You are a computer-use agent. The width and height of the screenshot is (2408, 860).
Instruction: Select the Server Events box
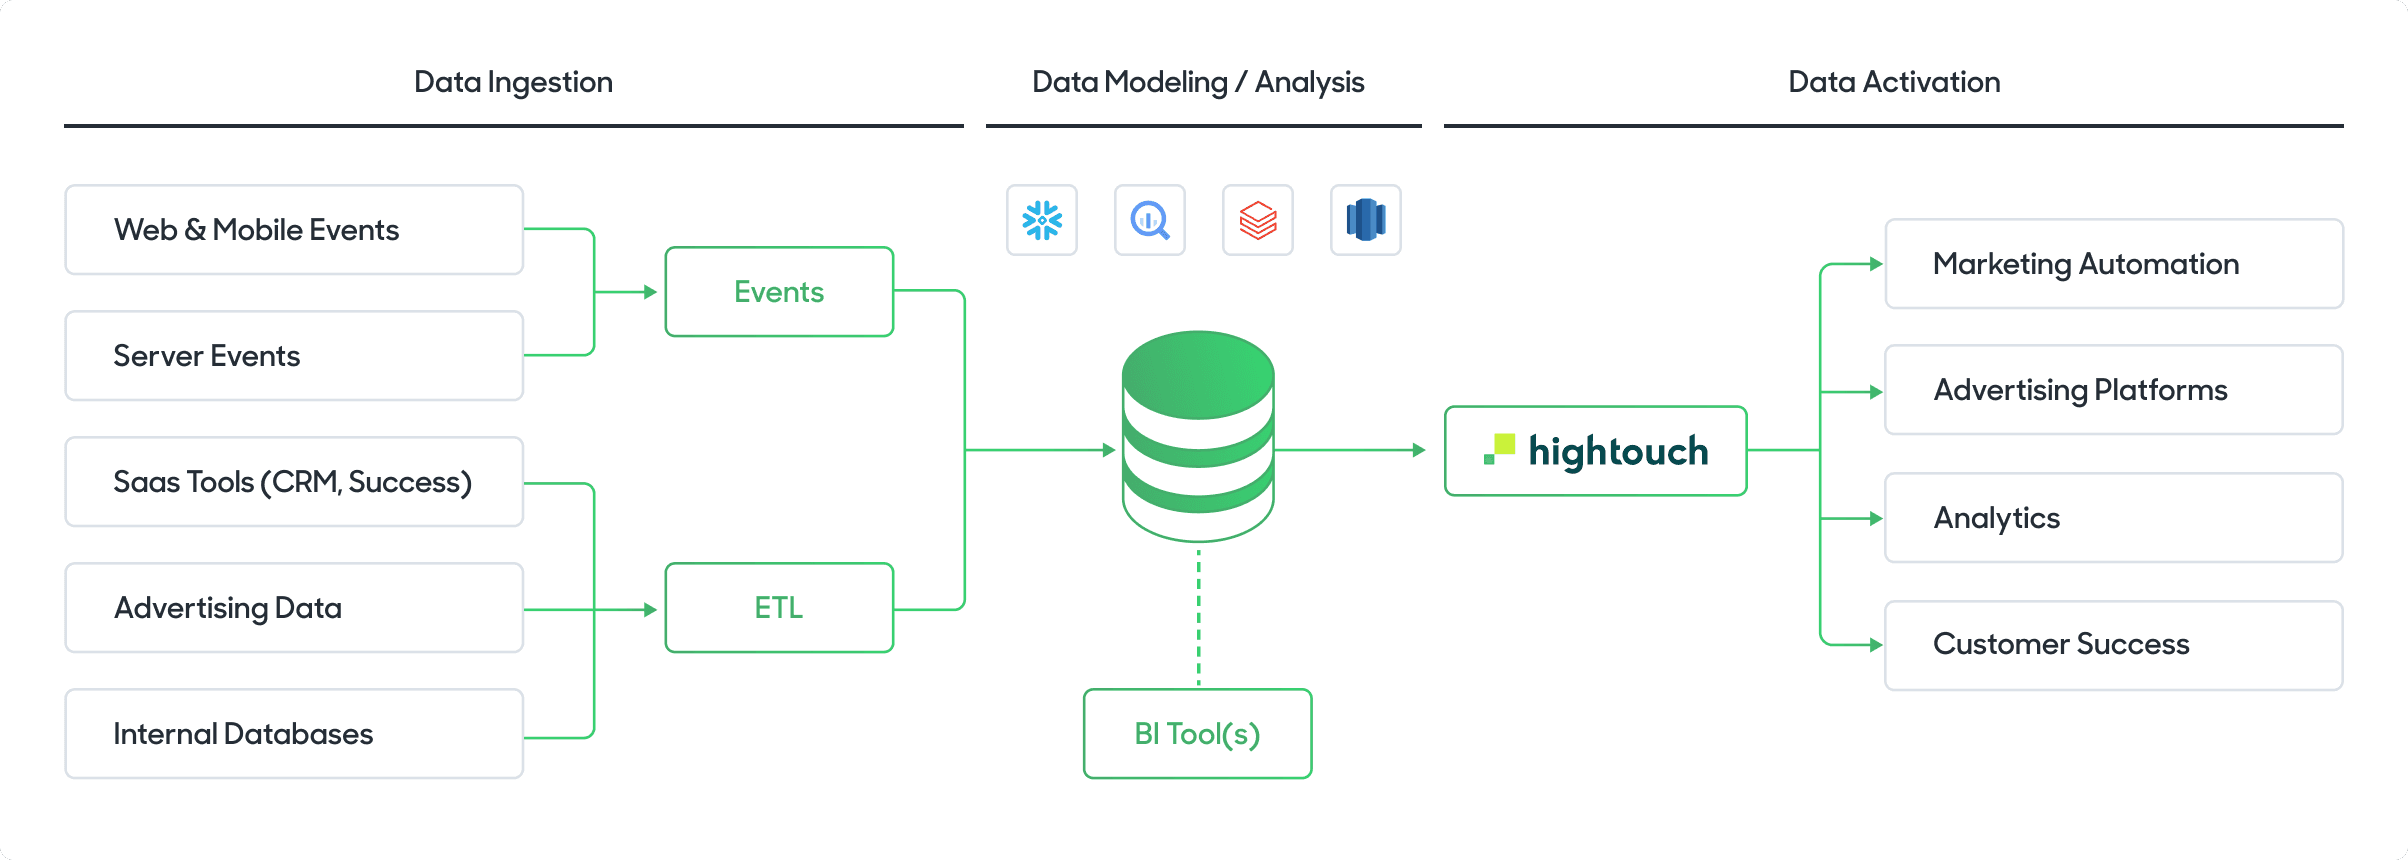(294, 356)
